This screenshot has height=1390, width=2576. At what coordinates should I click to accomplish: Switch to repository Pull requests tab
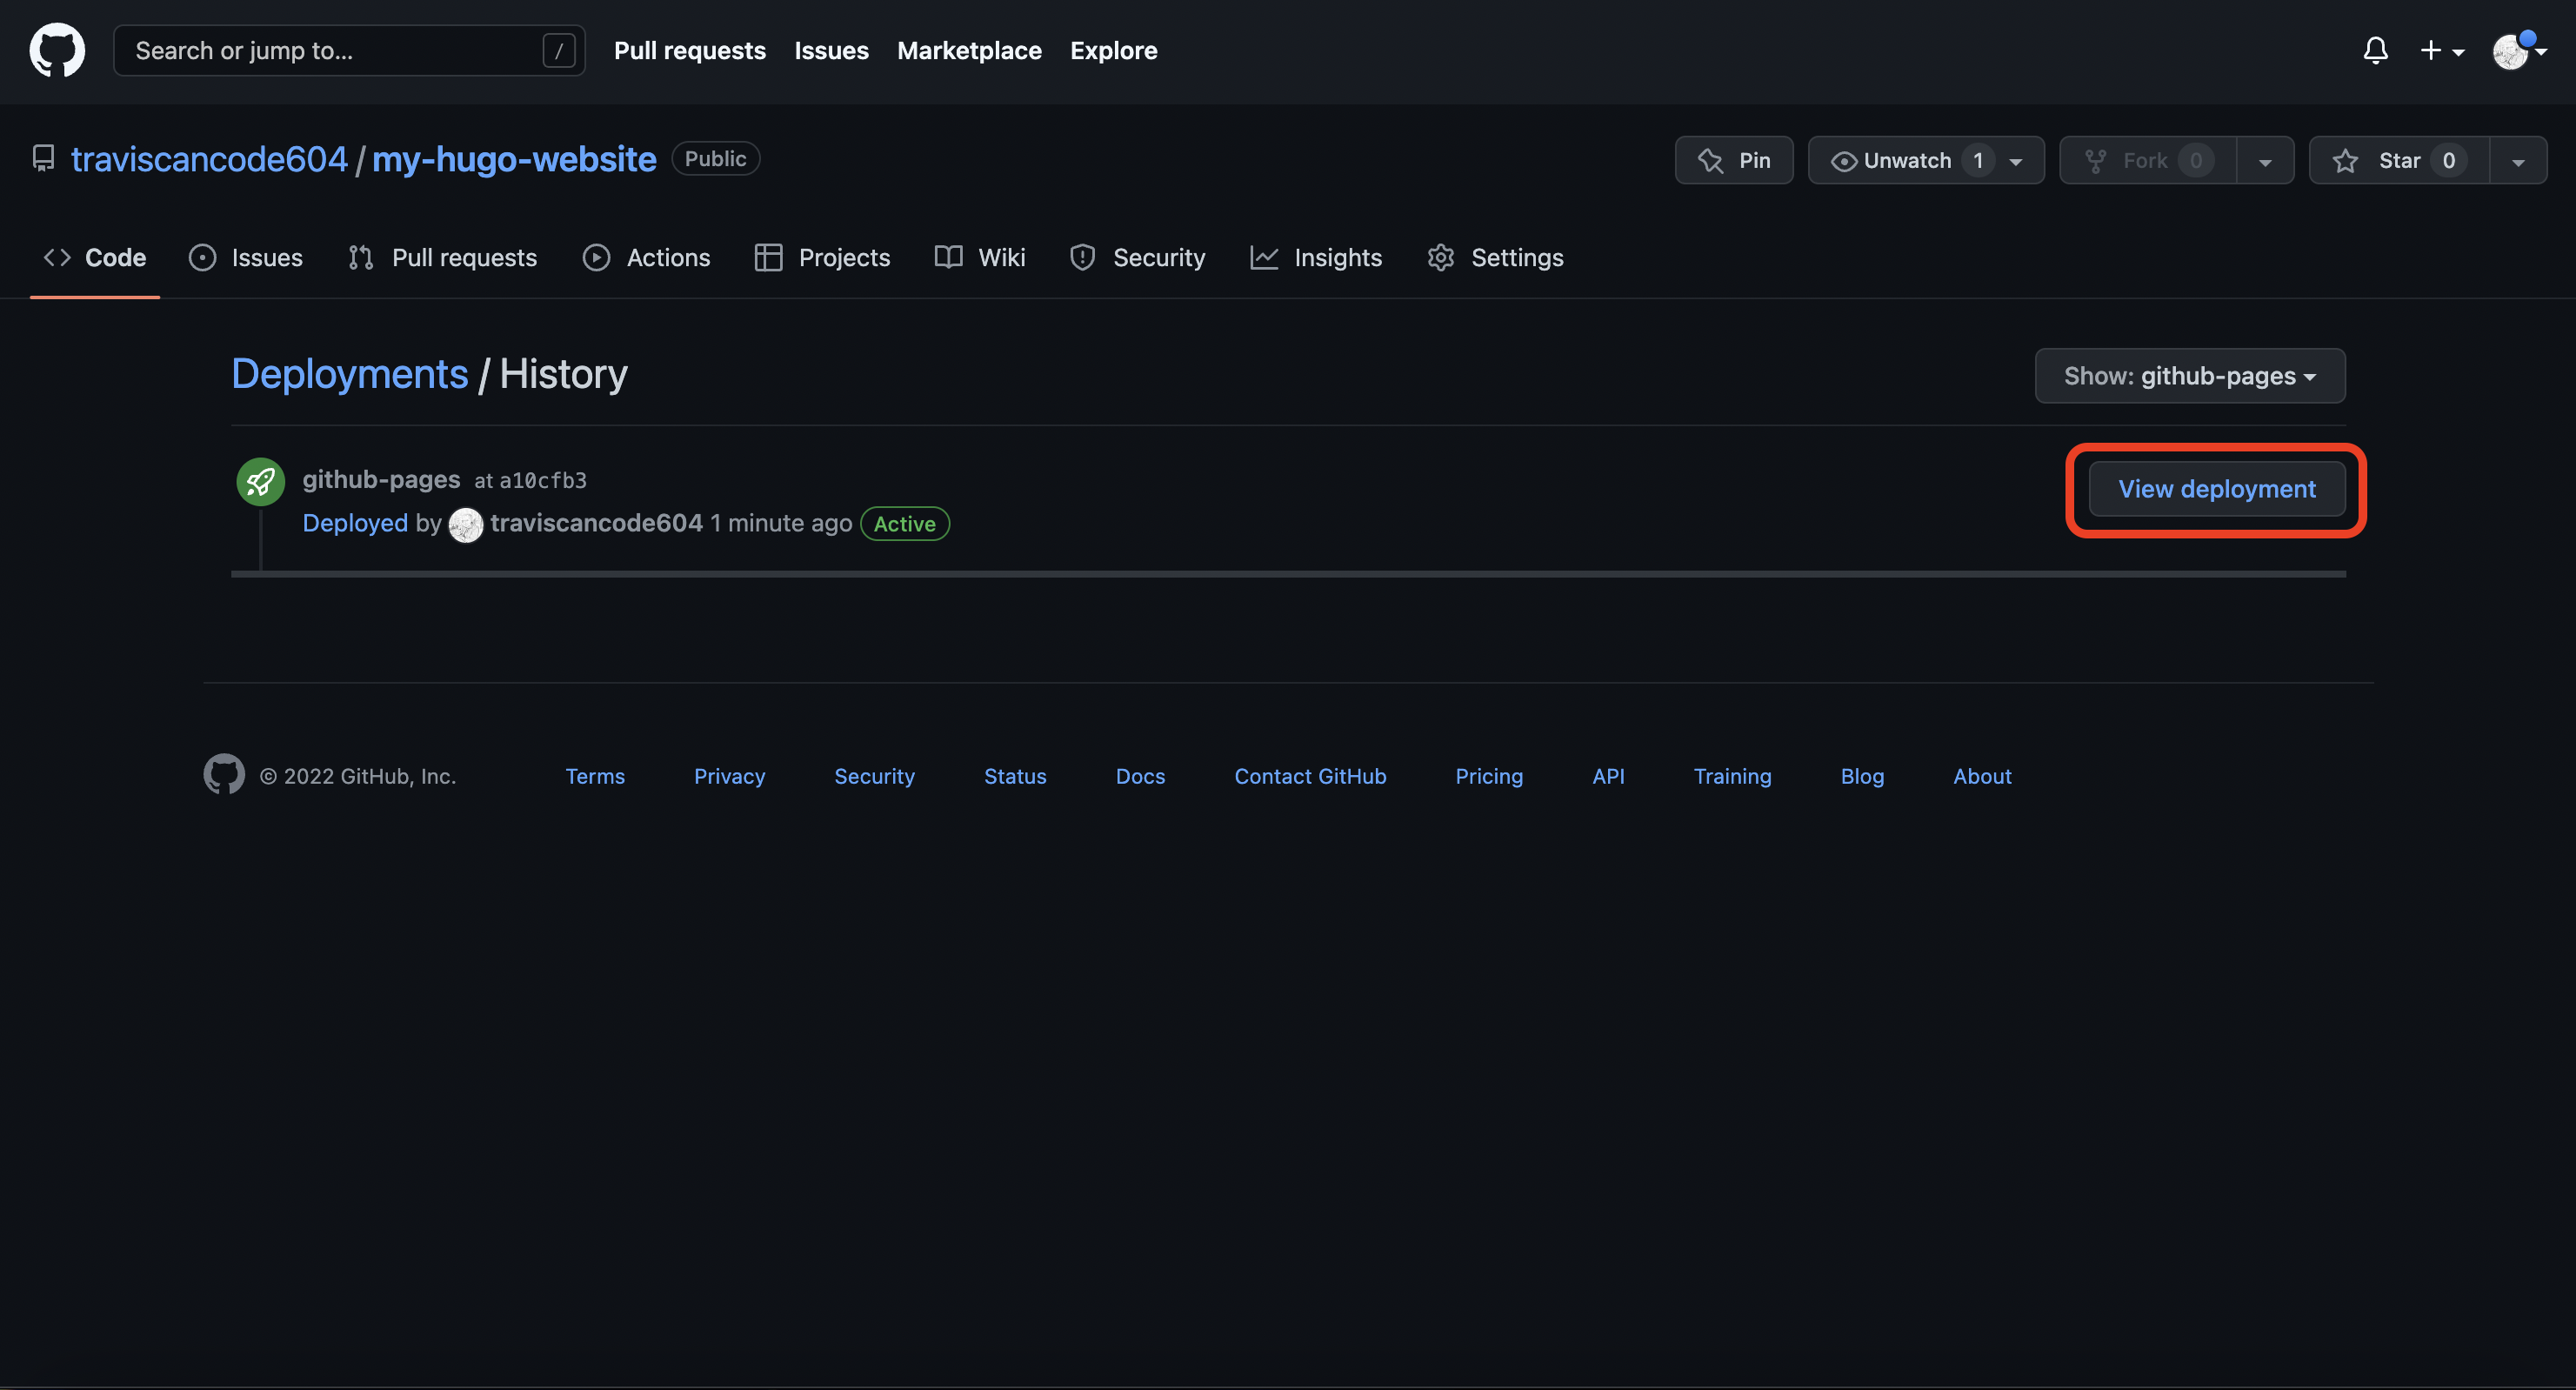(442, 257)
